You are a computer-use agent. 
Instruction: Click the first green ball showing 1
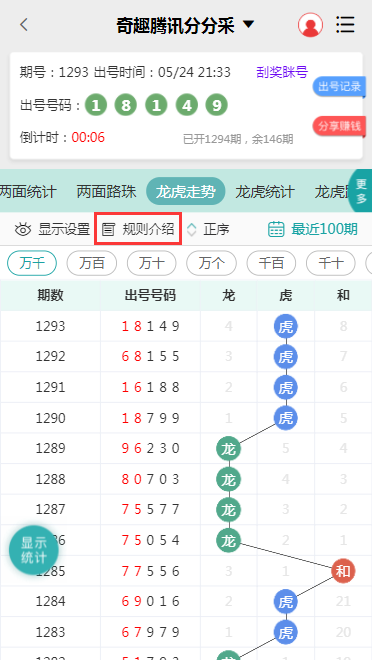tap(96, 105)
